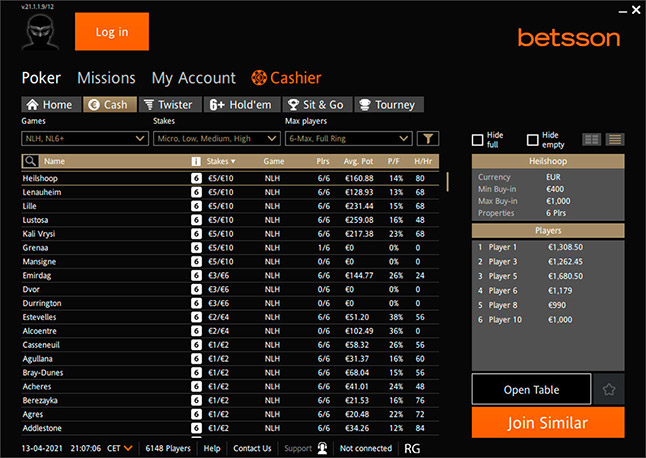This screenshot has width=646, height=458.
Task: Open the Help link in status bar
Action: (x=212, y=448)
